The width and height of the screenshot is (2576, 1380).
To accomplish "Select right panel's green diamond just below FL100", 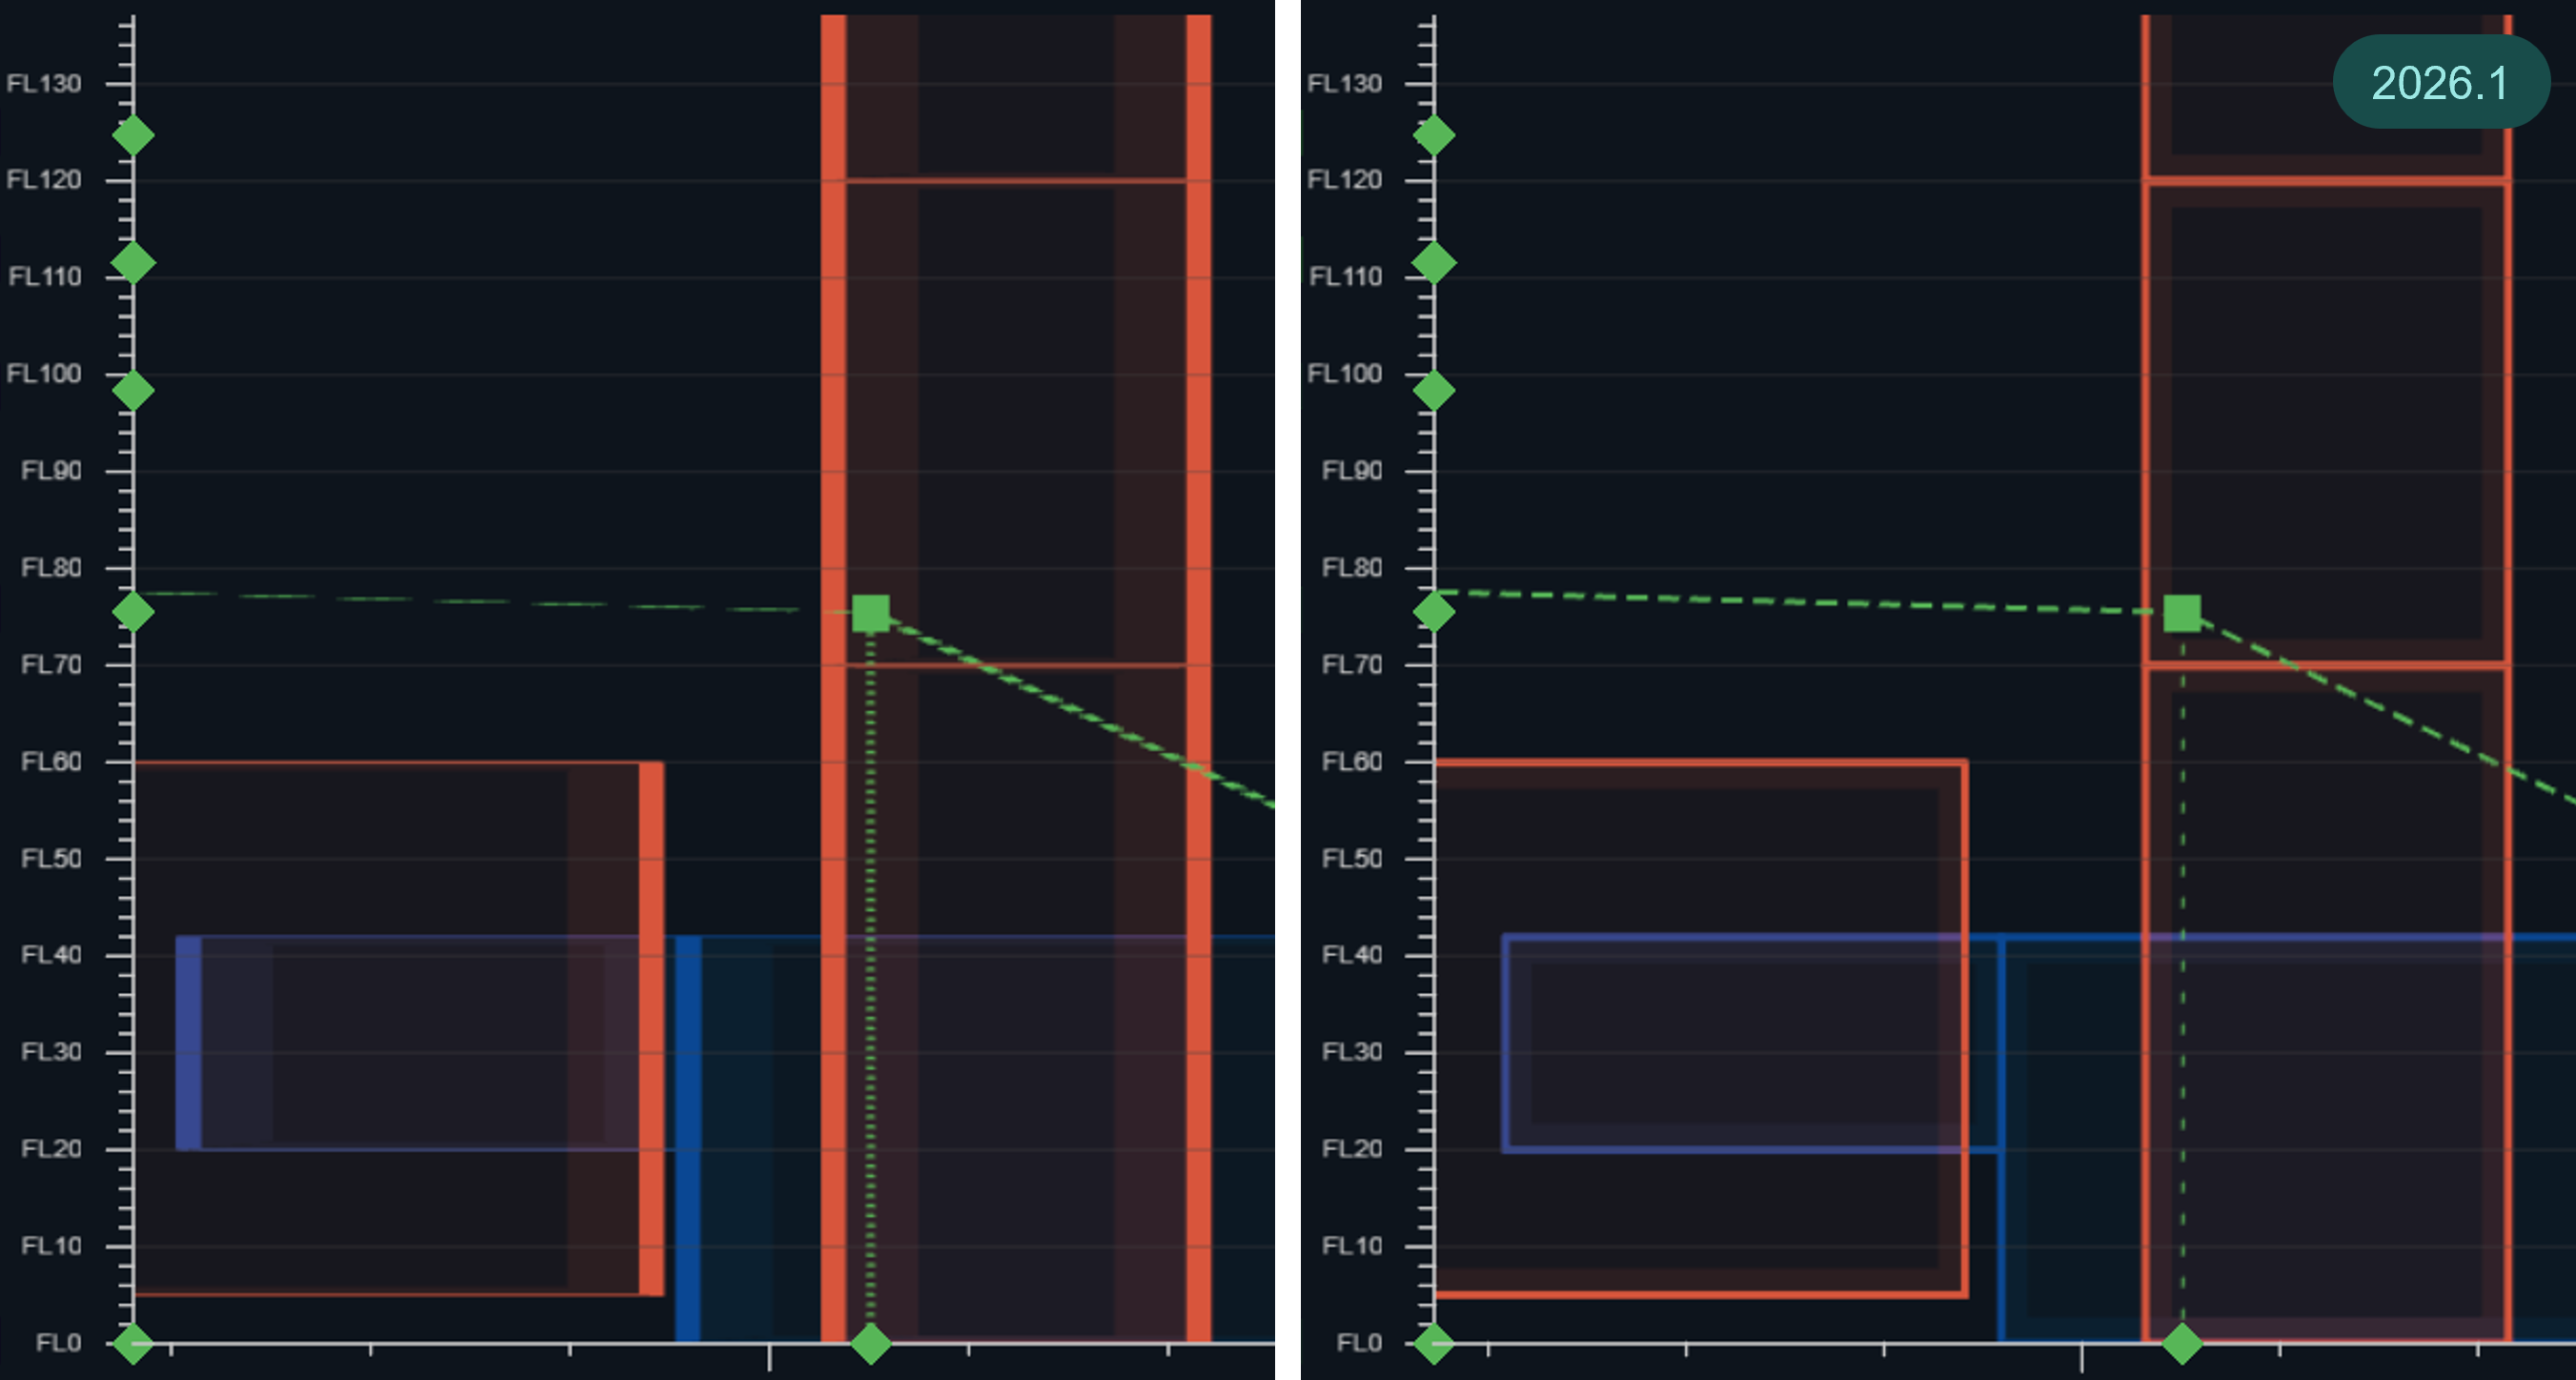I will 1434,390.
